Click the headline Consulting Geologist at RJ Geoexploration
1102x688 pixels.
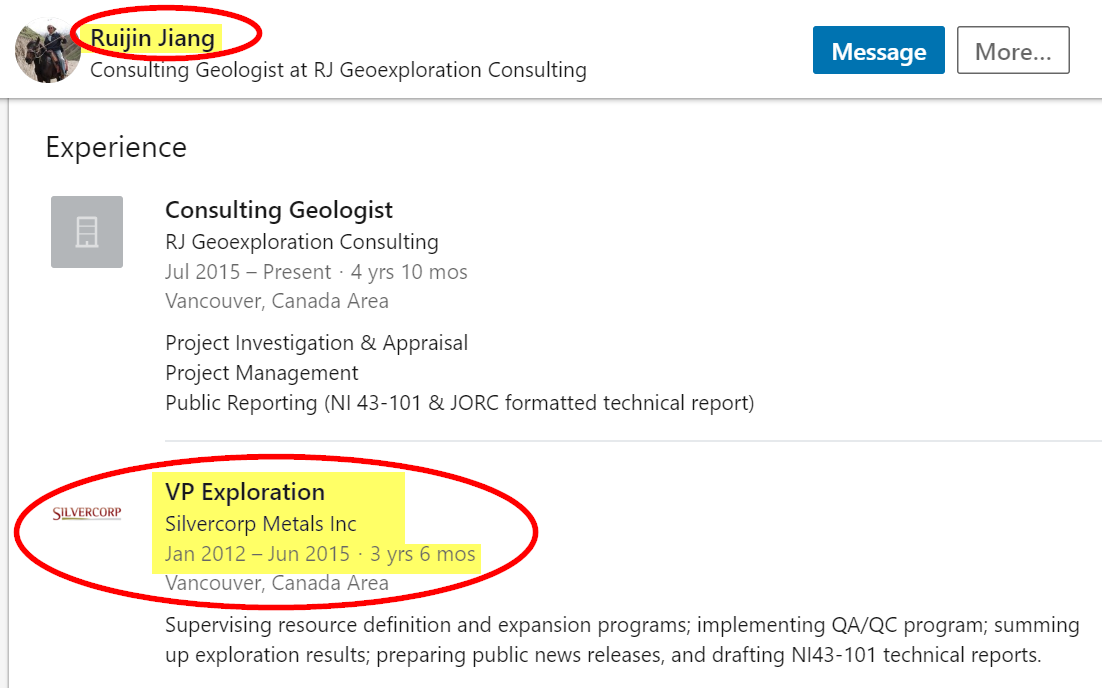[x=338, y=70]
